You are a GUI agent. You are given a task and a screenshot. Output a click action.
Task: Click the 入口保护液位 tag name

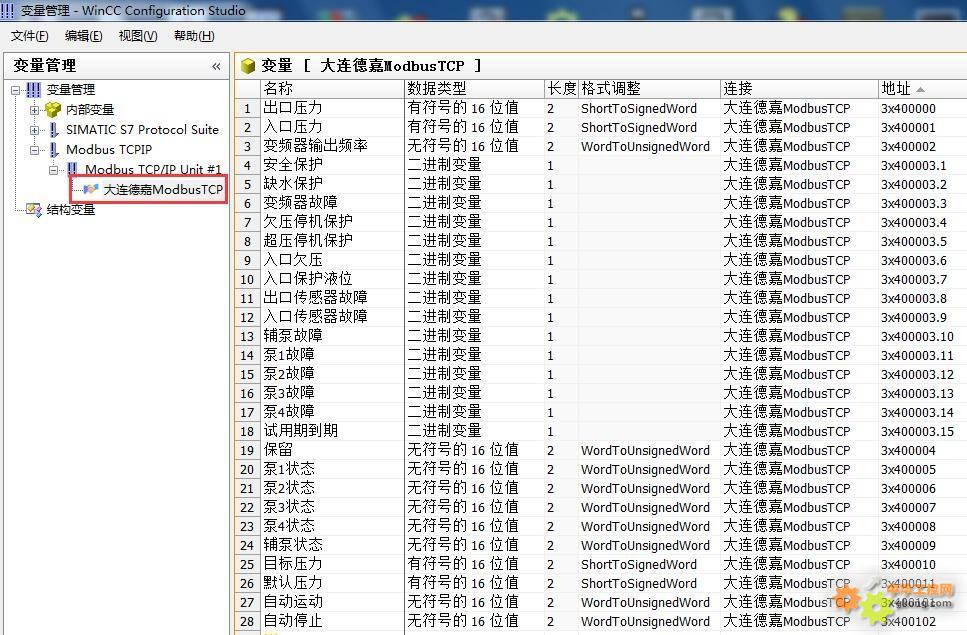pos(308,279)
